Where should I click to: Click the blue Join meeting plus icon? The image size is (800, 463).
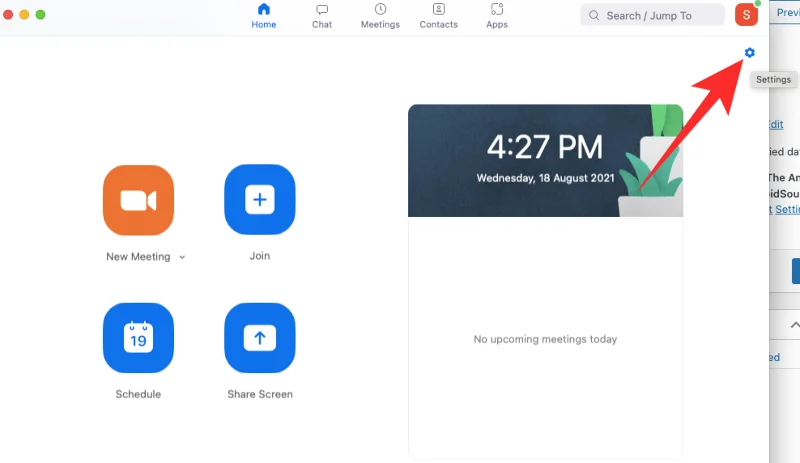click(260, 200)
